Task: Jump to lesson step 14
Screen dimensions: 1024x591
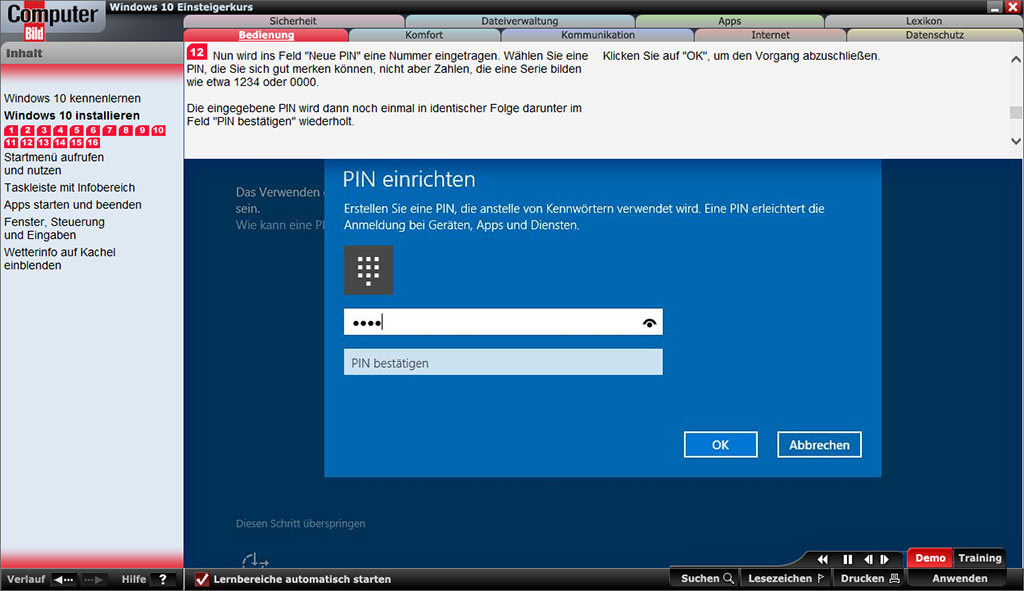Action: (x=60, y=142)
